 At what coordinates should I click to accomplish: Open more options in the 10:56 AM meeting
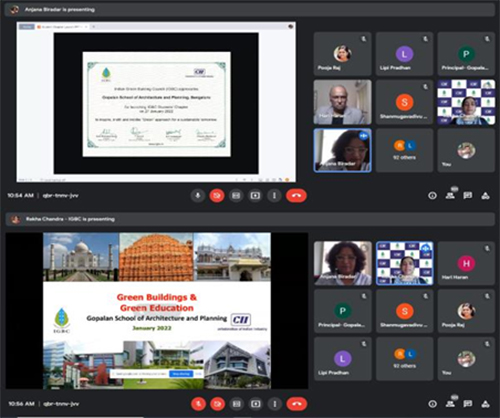pos(275,404)
